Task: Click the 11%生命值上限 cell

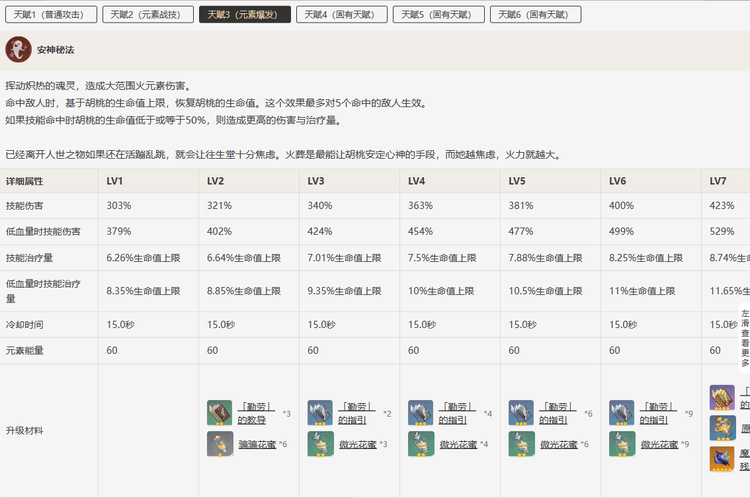Action: pyautogui.click(x=642, y=291)
